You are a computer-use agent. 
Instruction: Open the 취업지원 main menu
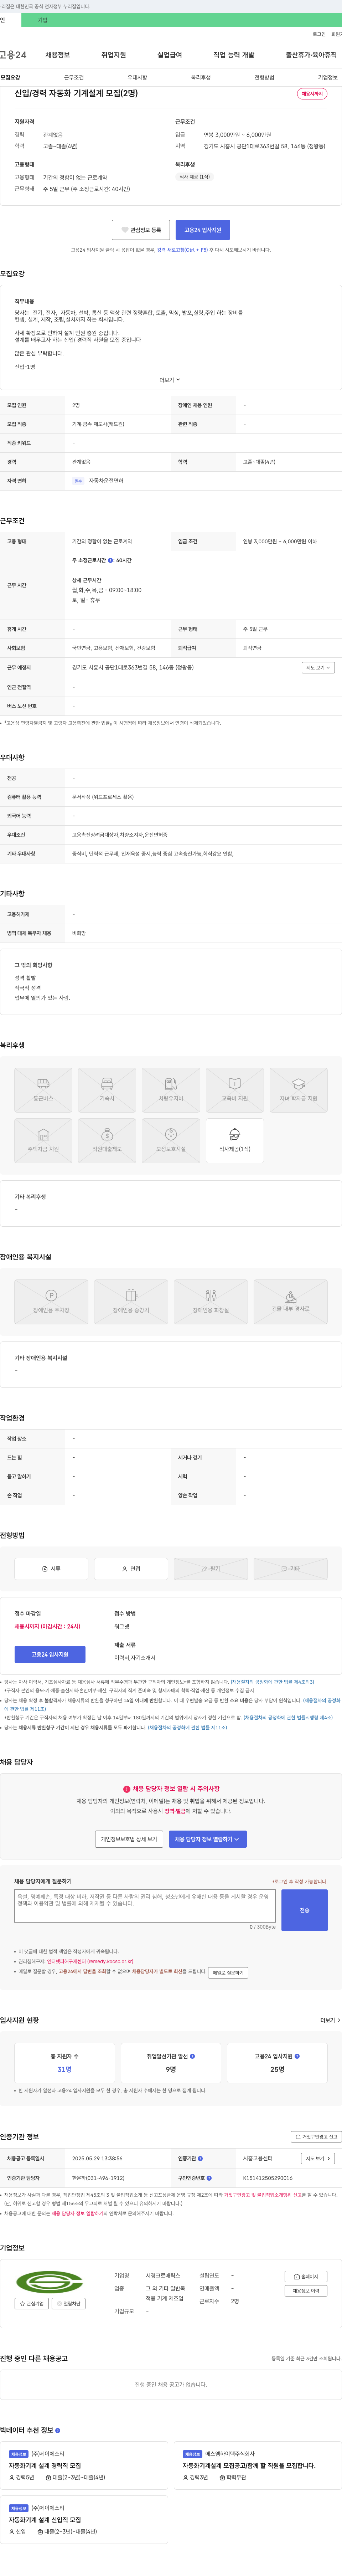(x=114, y=55)
